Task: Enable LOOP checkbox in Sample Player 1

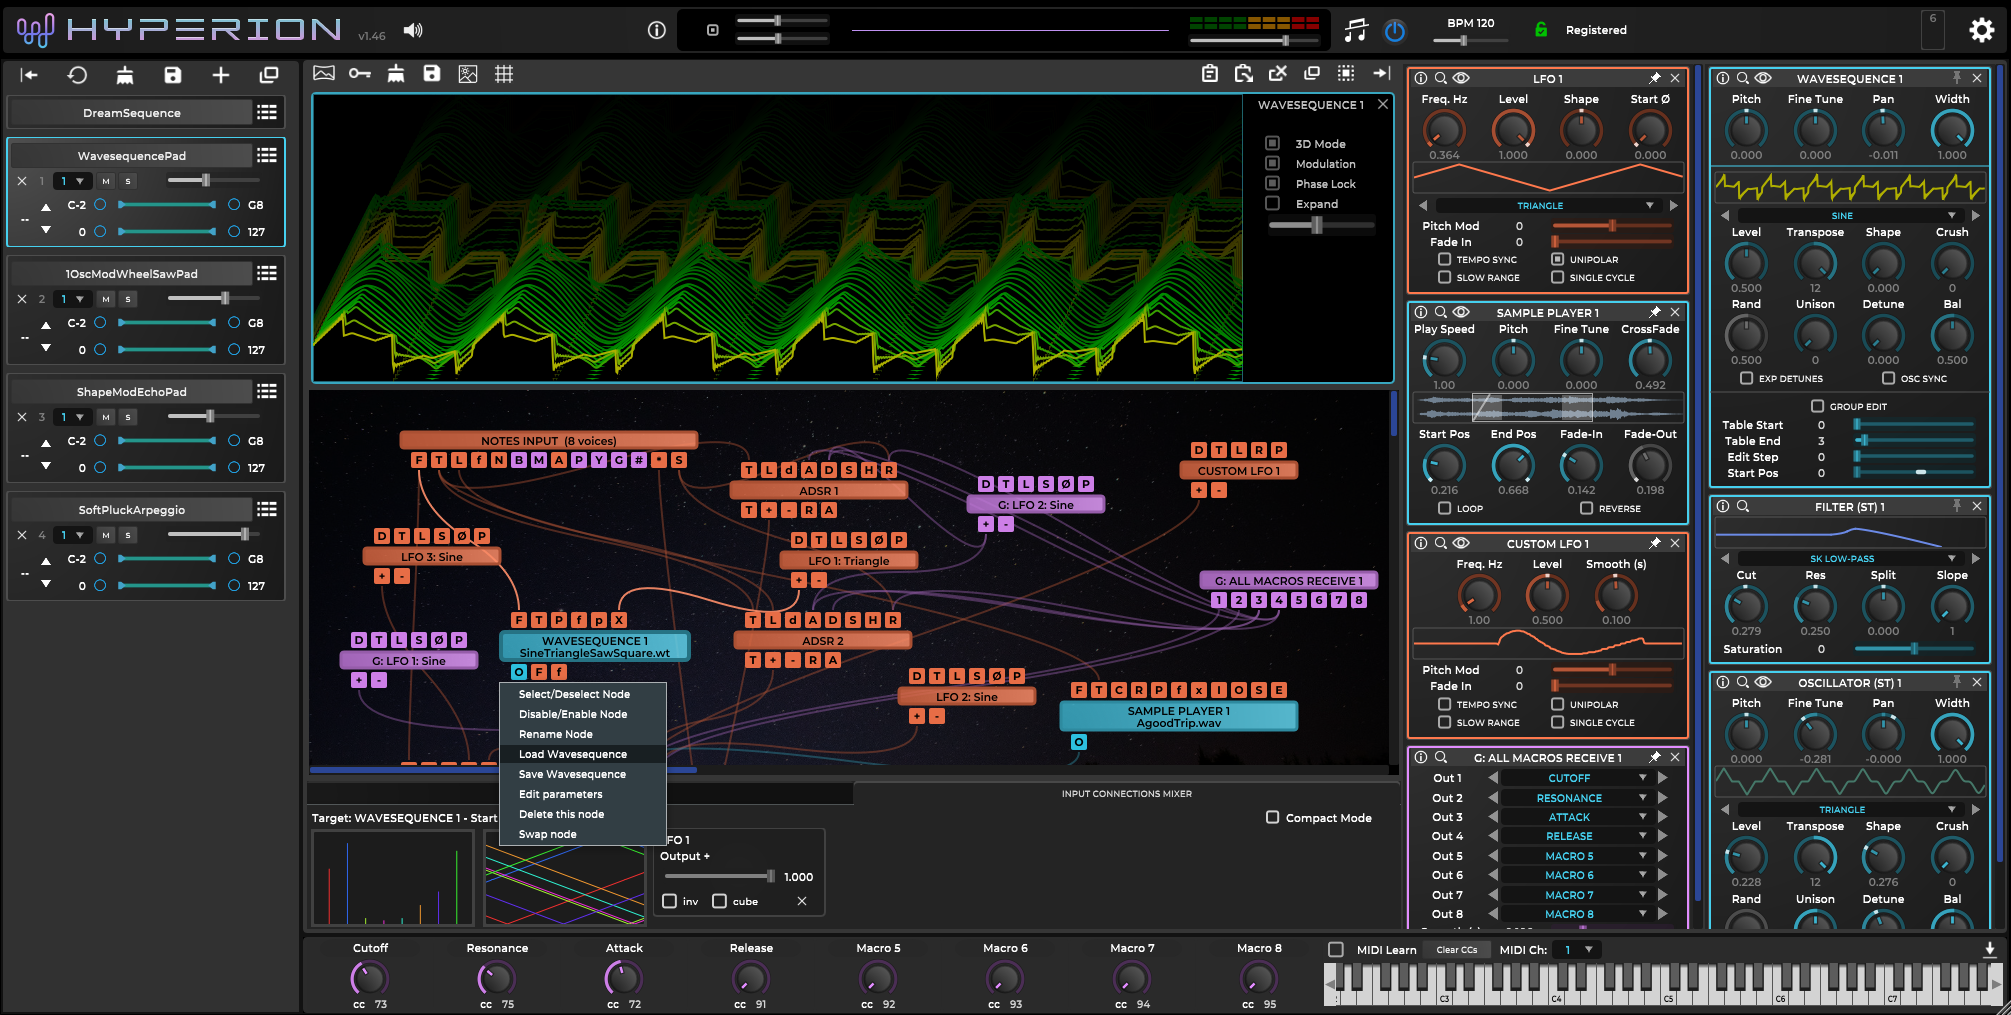Action: pos(1444,508)
